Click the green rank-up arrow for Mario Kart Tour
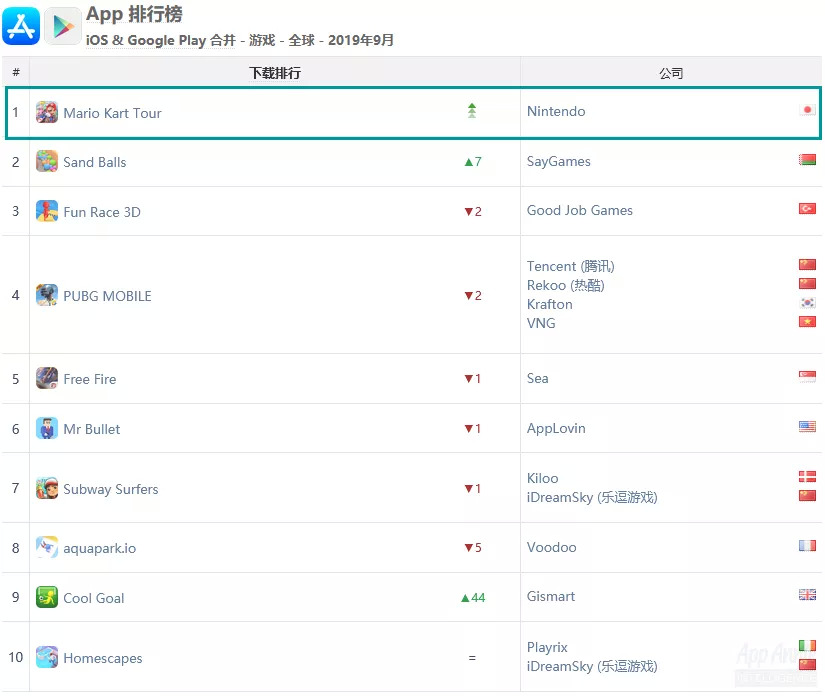The width and height of the screenshot is (825, 696). [x=472, y=111]
